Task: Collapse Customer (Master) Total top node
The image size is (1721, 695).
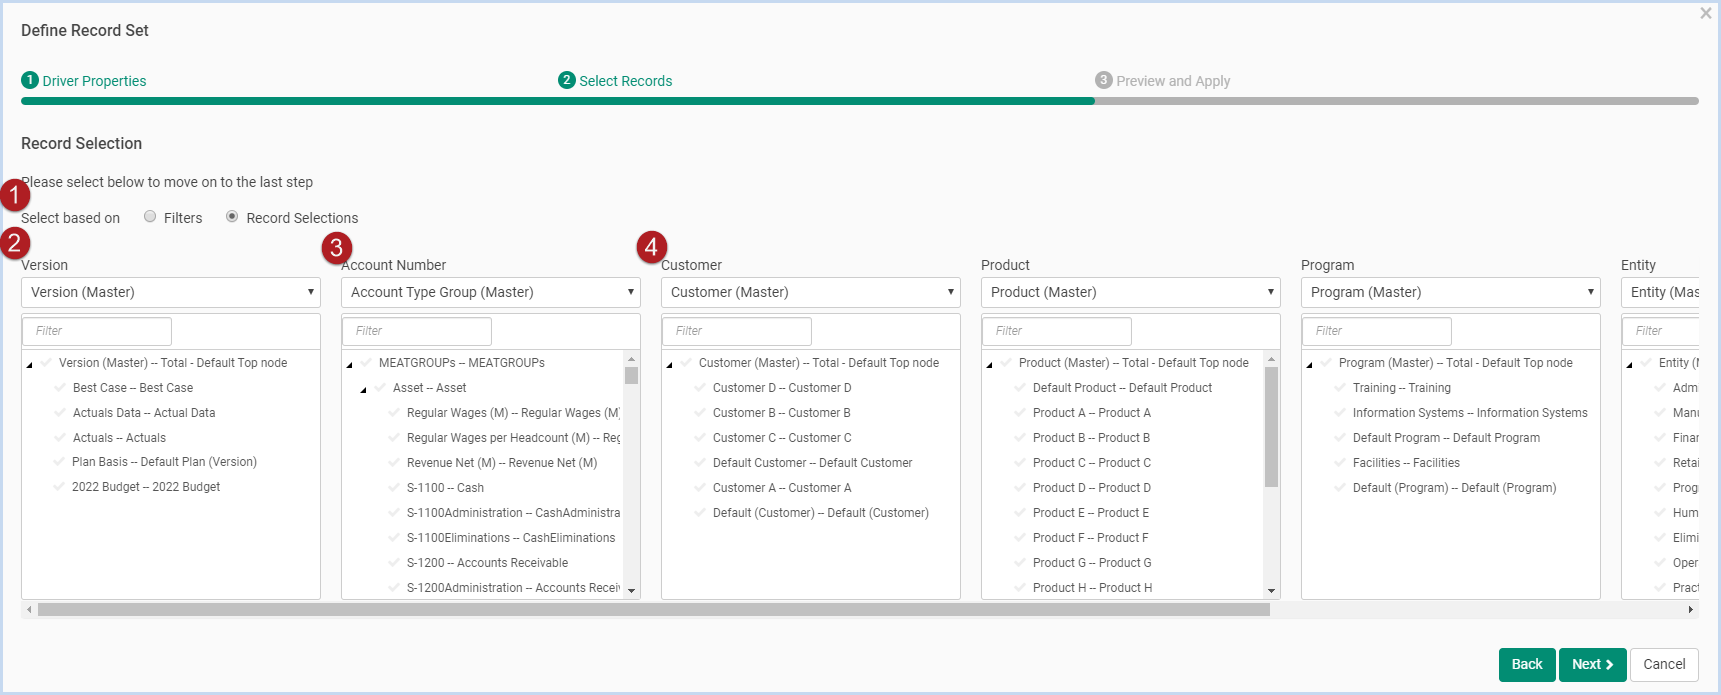Action: pos(670,364)
